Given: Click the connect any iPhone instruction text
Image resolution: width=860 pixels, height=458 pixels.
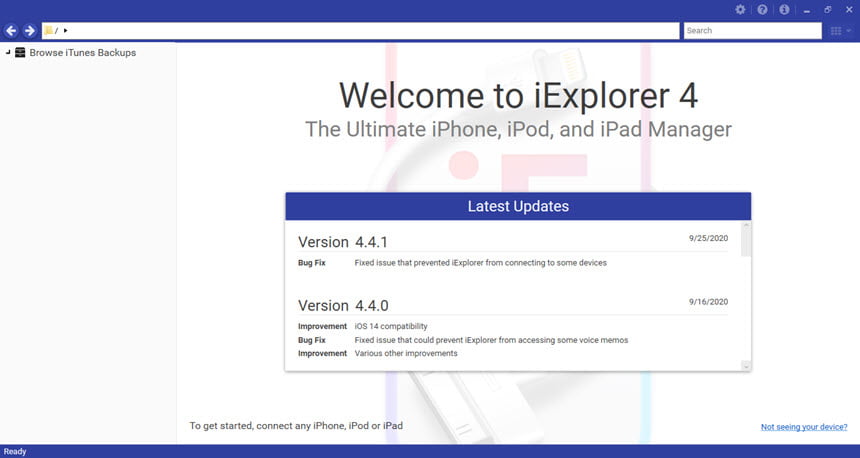Looking at the screenshot, I should click(x=296, y=426).
